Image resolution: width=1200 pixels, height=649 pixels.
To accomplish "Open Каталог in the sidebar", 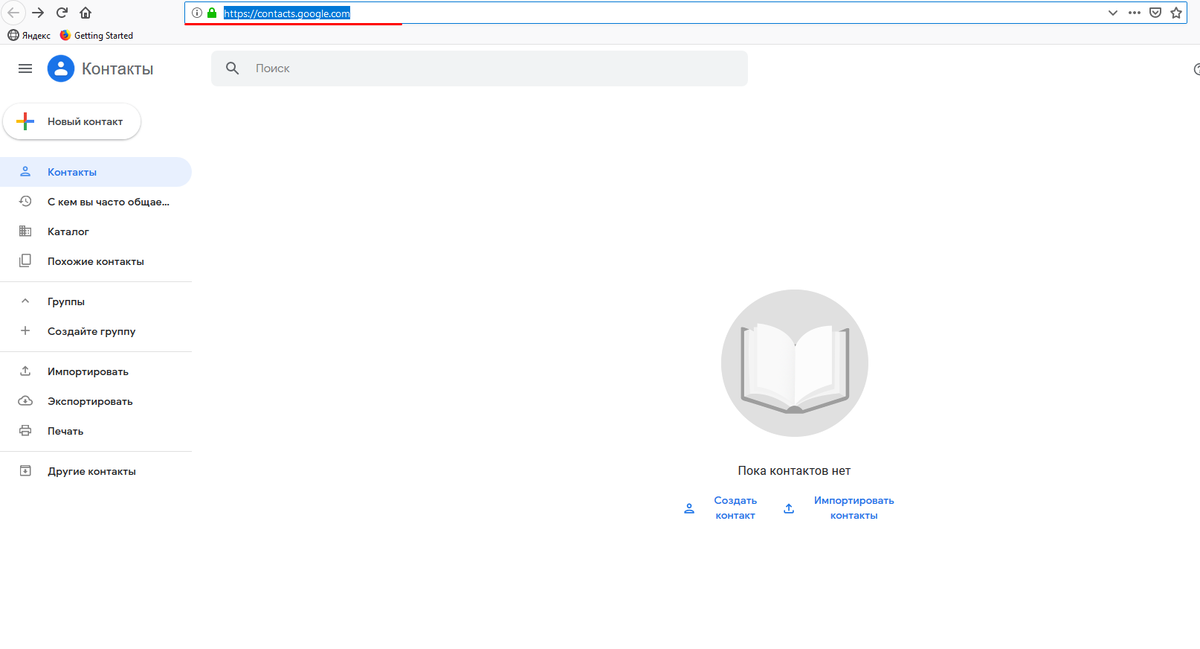I will [96, 232].
